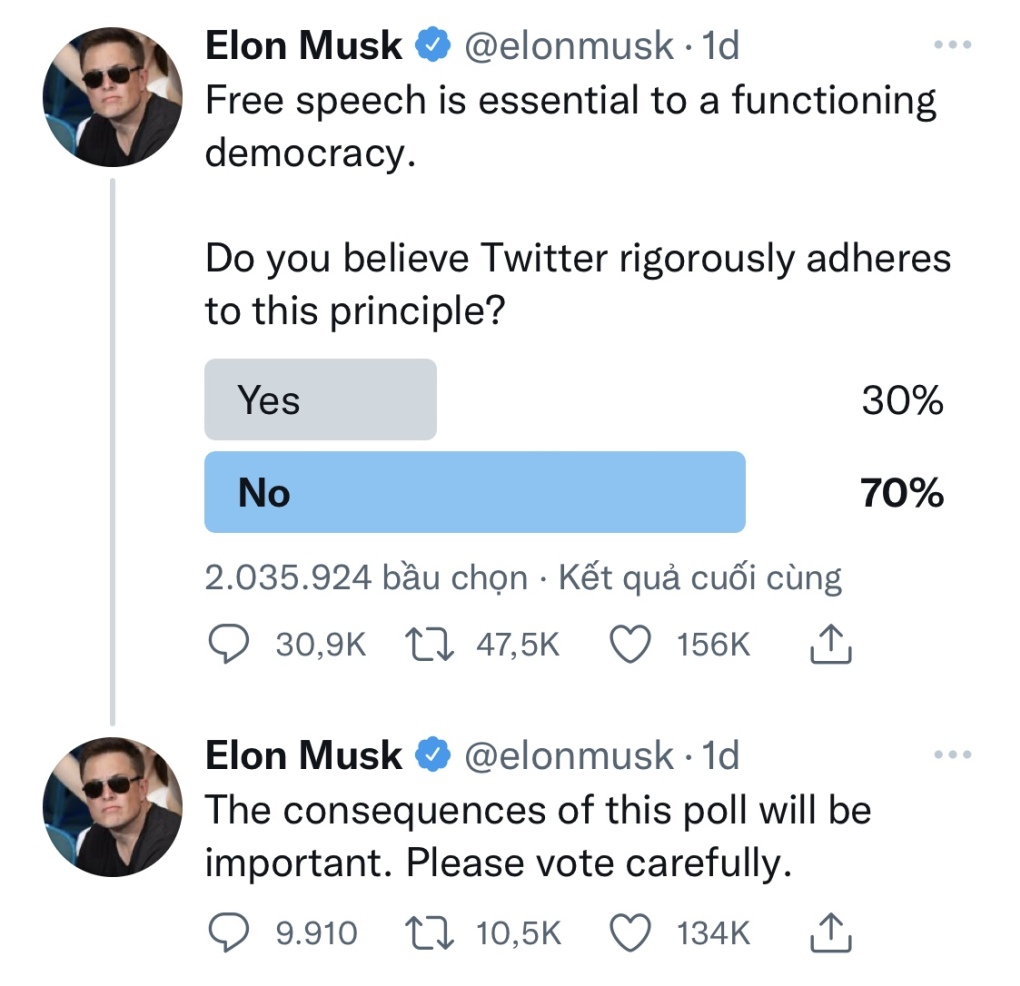The image size is (1020, 986).
Task: Share the 'vote carefully' tweet
Action: tap(829, 934)
